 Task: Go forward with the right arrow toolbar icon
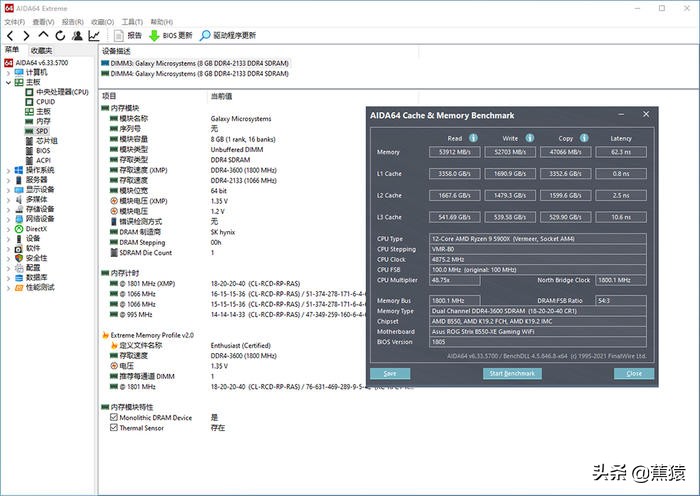[26, 36]
